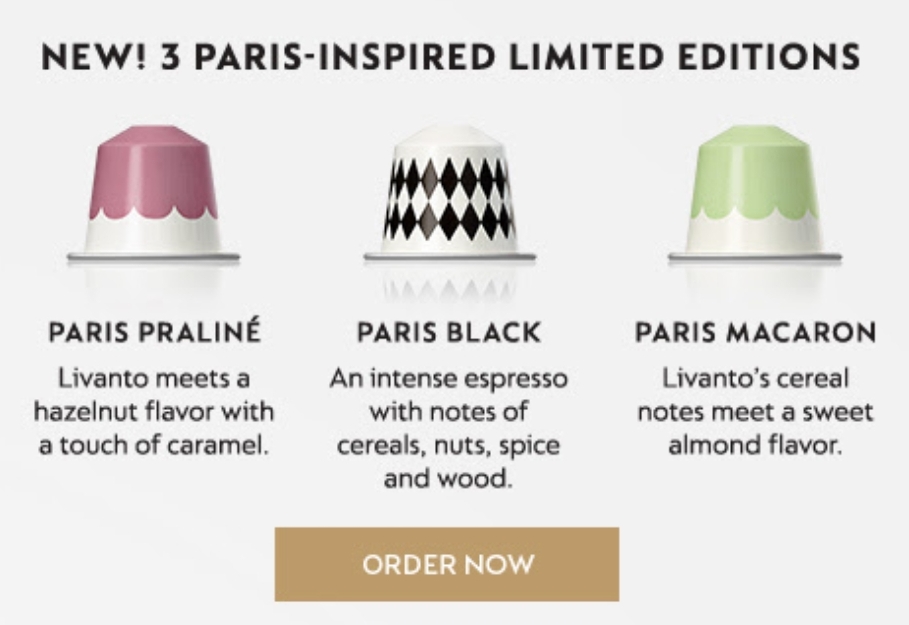Screen dimensions: 909x625
Task: Click the ORDER NOW button
Action: [447, 564]
